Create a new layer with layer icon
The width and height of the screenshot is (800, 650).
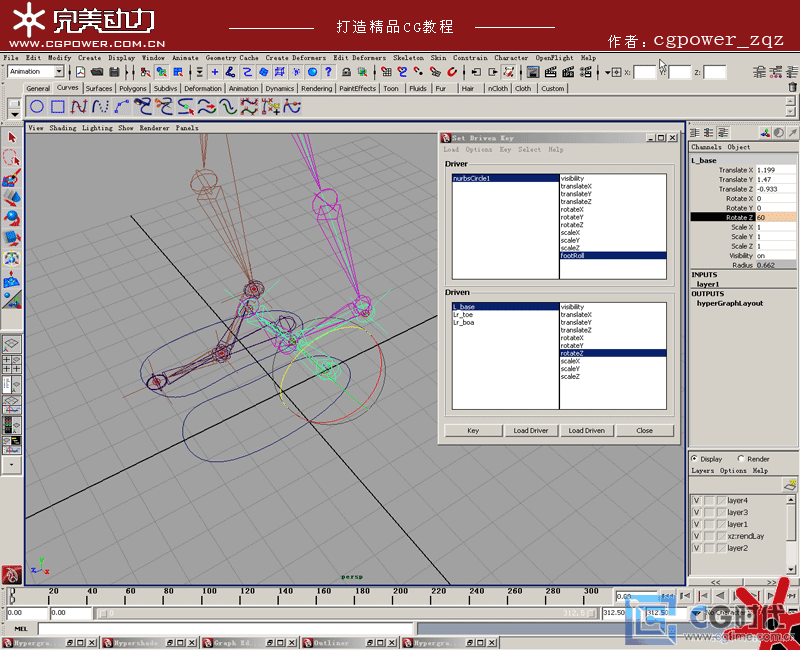[789, 484]
